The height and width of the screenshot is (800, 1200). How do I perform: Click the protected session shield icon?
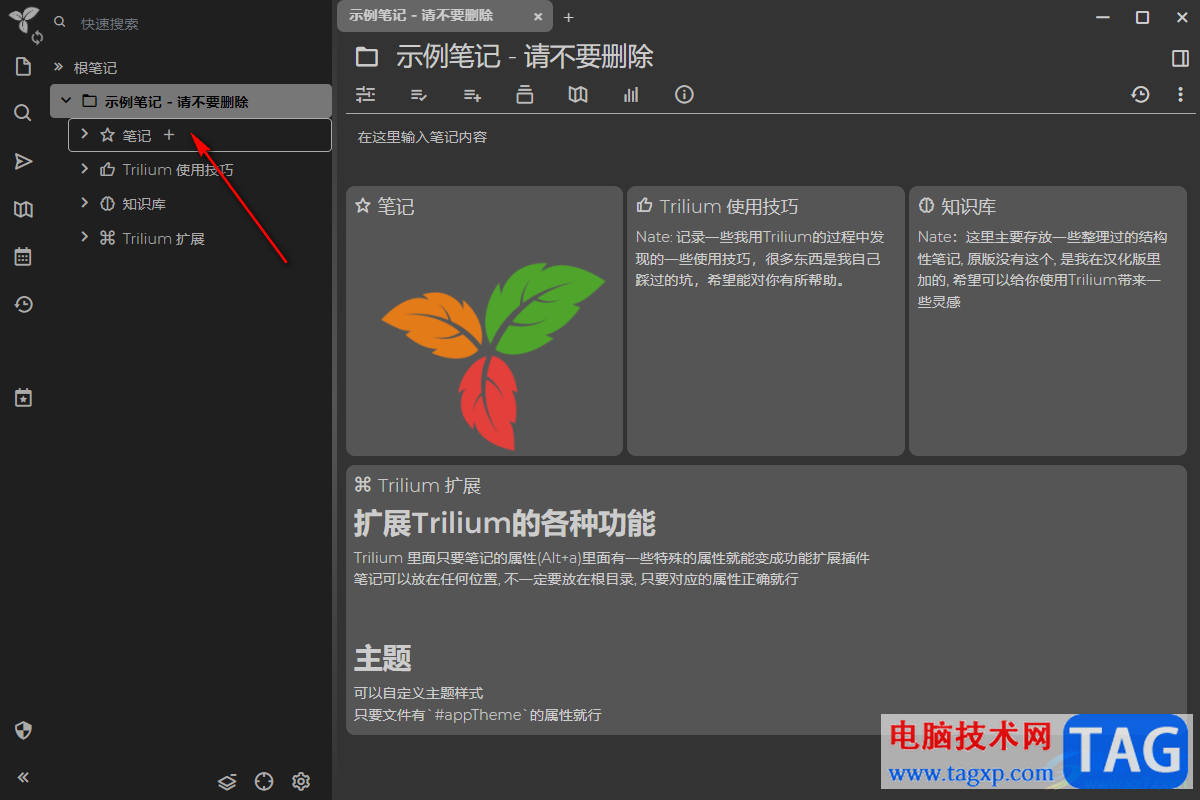point(23,730)
